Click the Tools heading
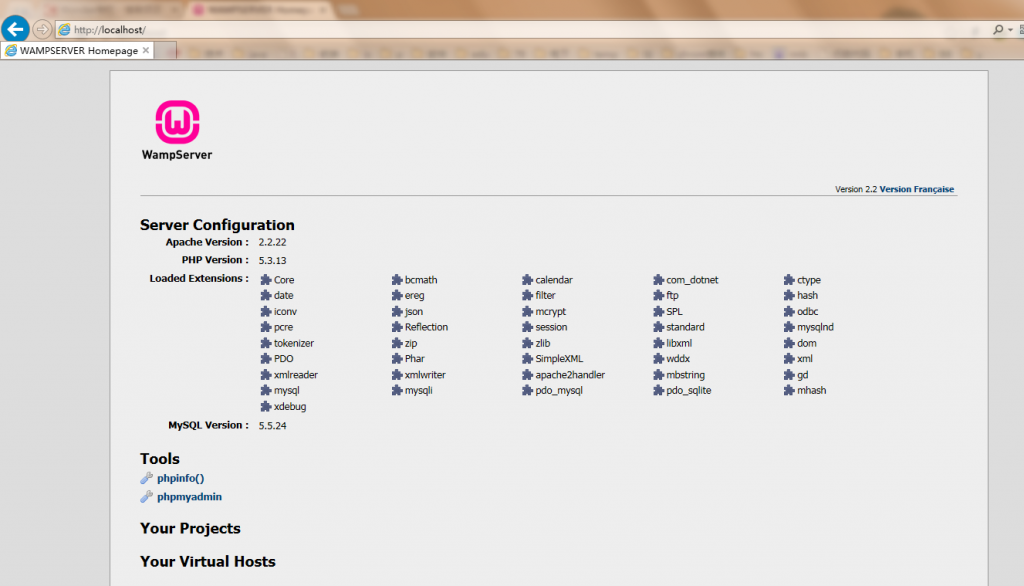This screenshot has height=586, width=1024. pos(159,459)
